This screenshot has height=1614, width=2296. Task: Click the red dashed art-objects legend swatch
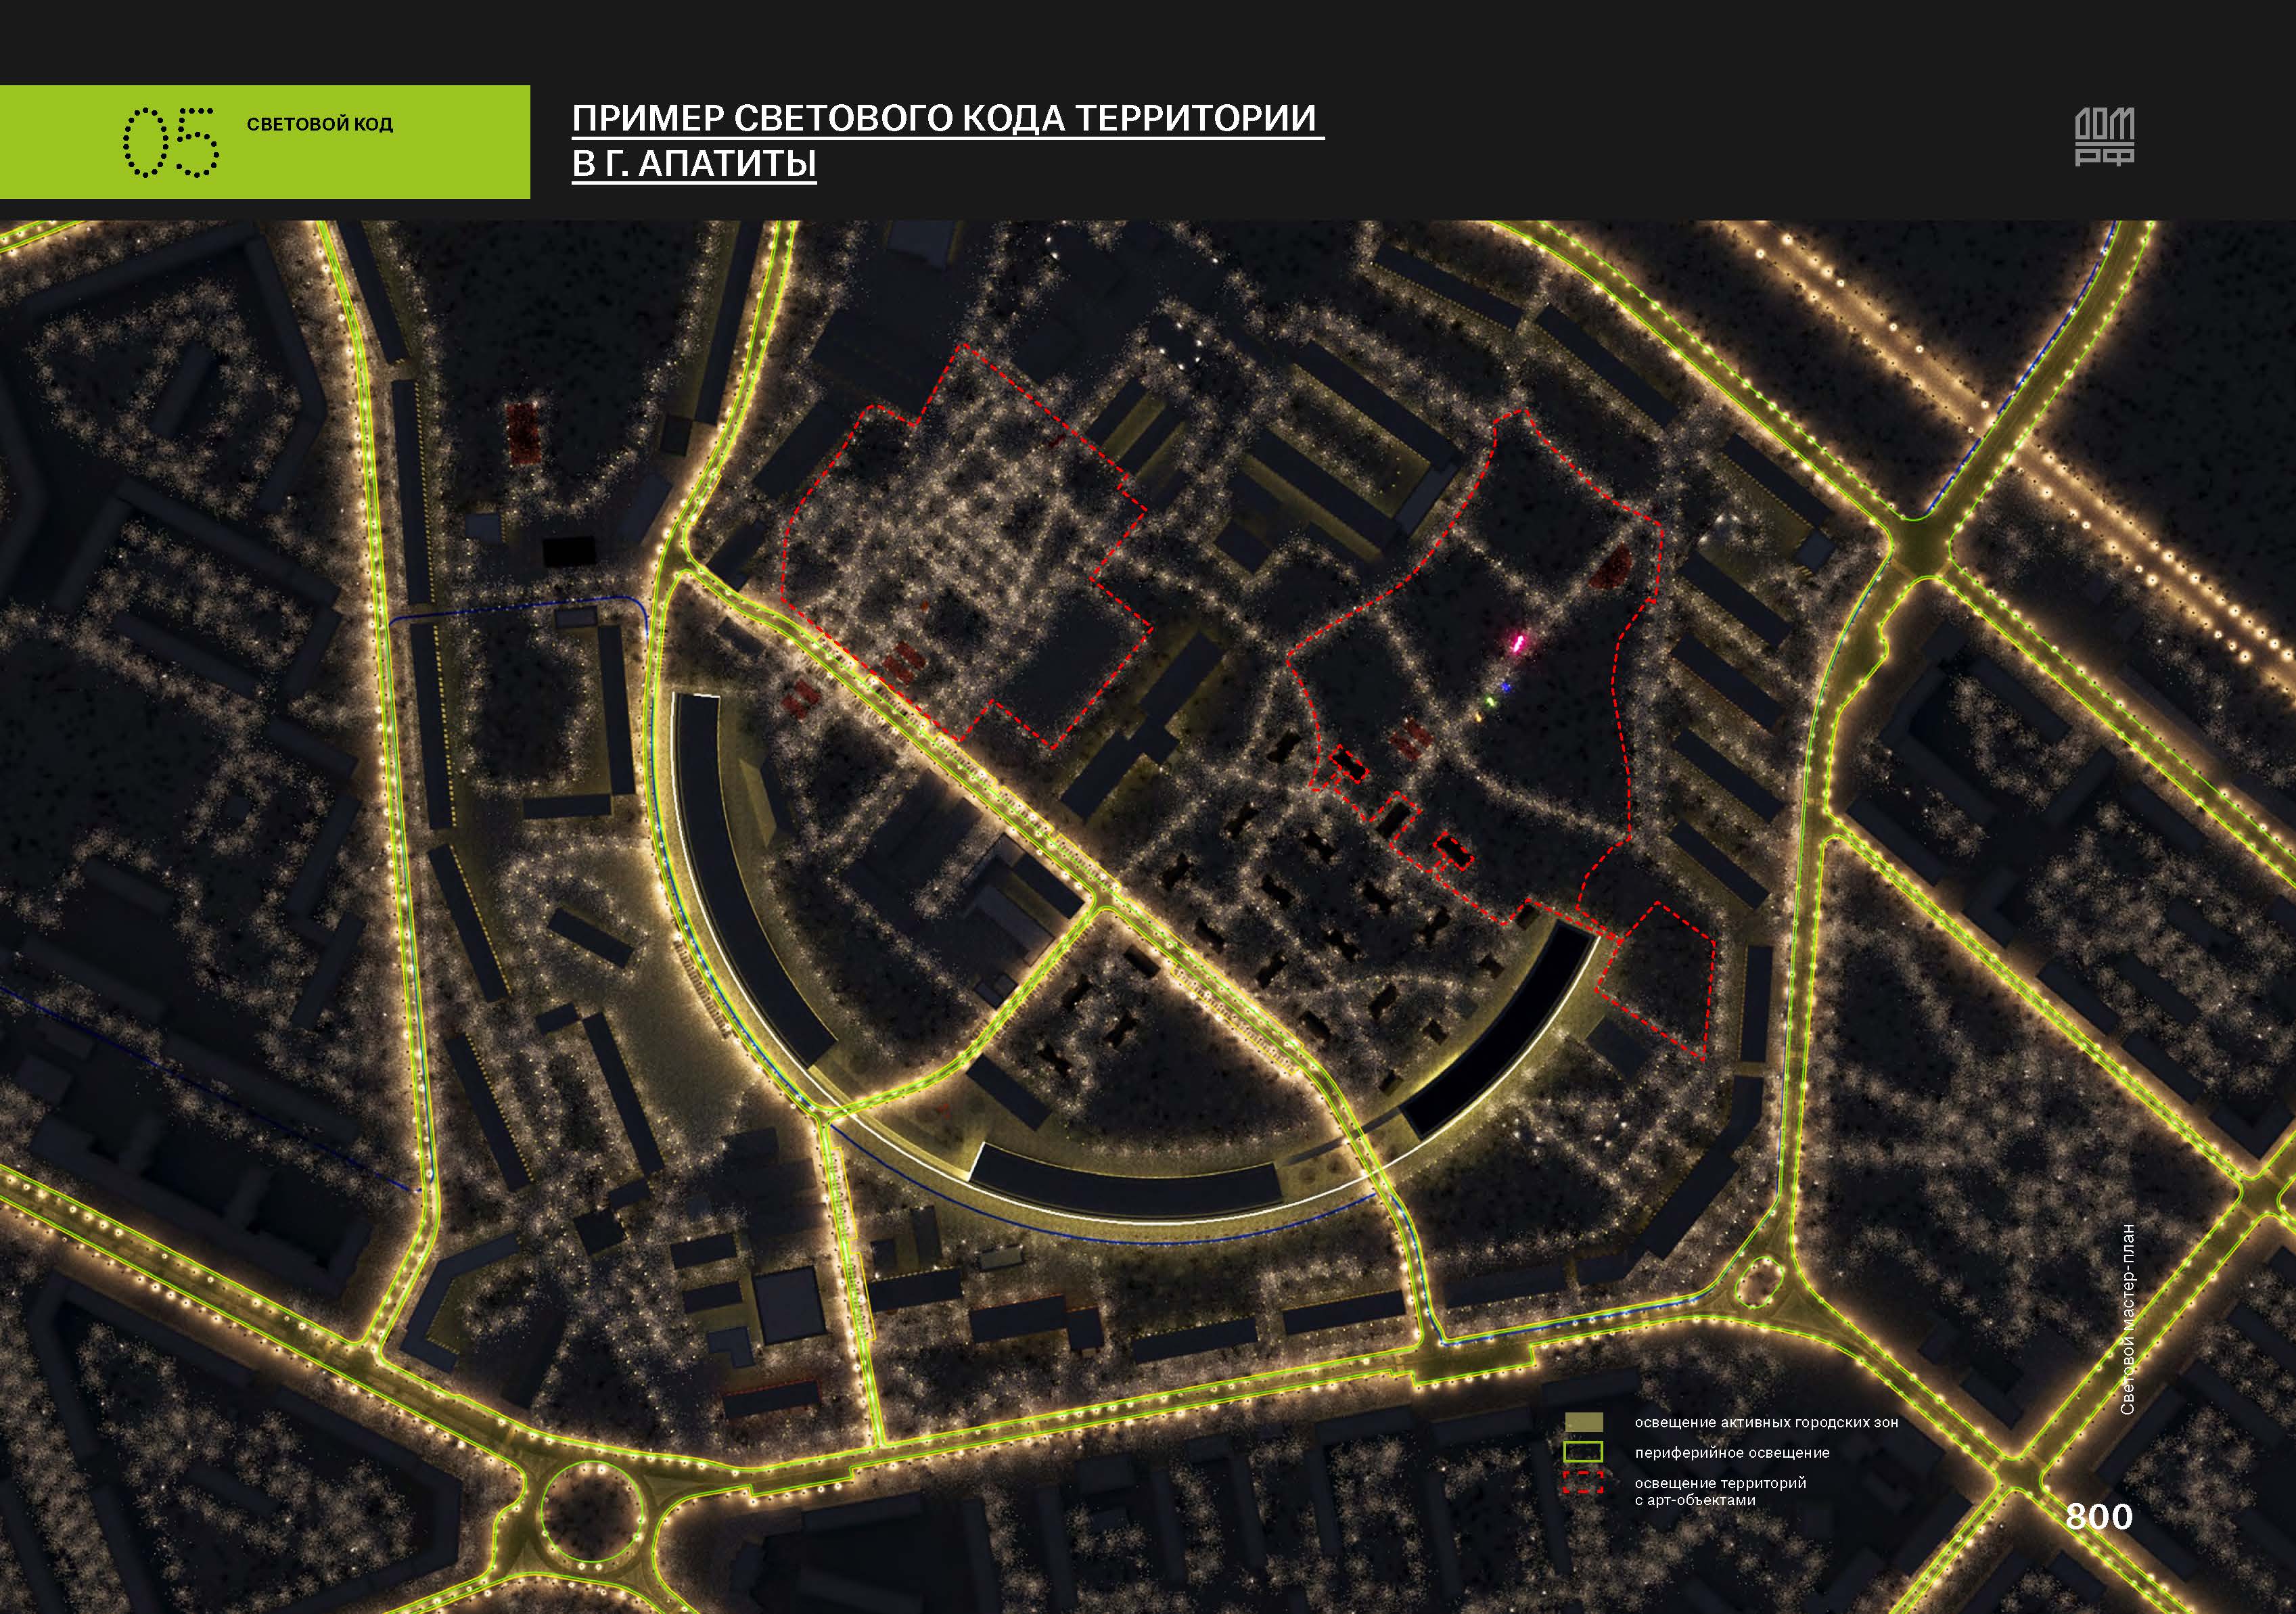pyautogui.click(x=1583, y=1482)
